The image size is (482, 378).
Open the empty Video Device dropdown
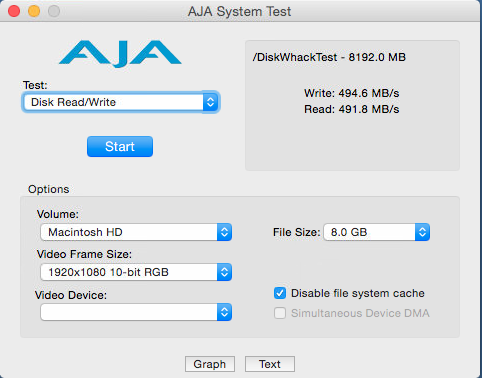136,312
